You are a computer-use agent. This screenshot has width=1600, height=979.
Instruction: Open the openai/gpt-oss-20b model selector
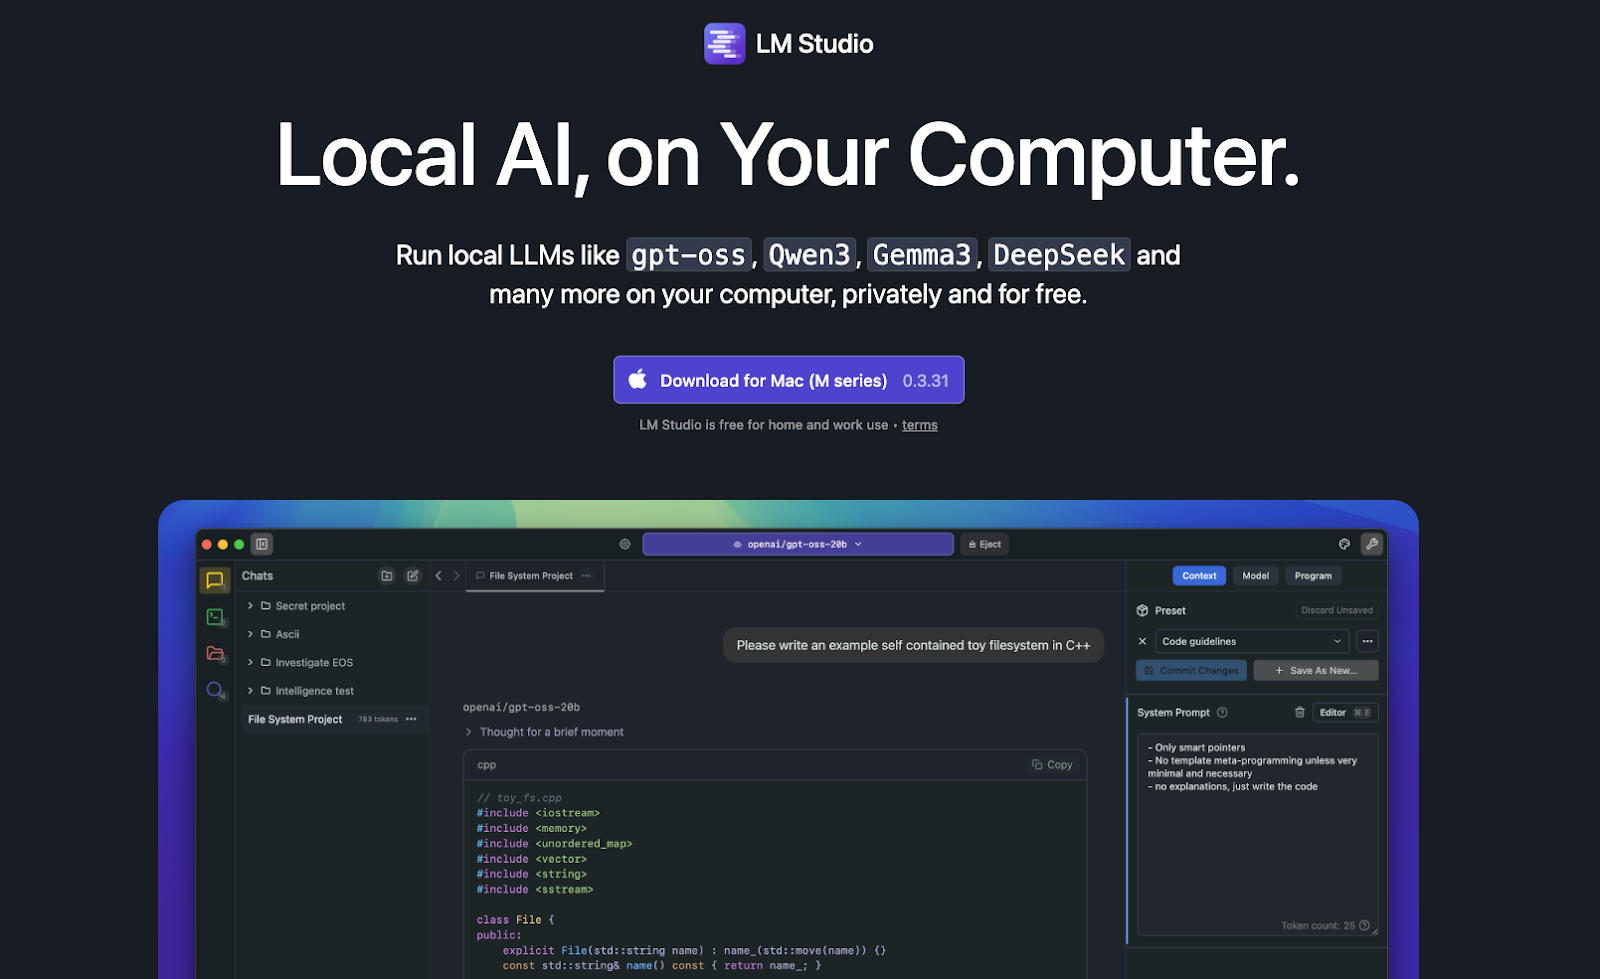(x=798, y=544)
